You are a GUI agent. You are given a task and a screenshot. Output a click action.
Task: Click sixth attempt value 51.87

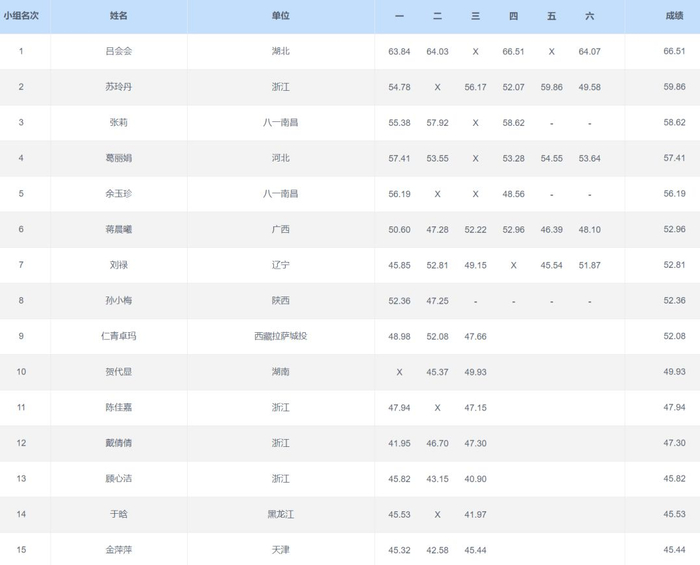coord(589,265)
